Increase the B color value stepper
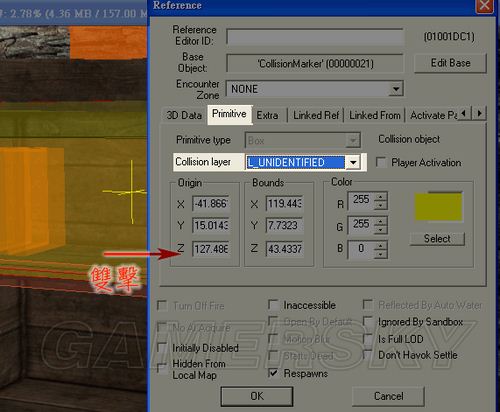The image size is (500, 412). tap(380, 245)
